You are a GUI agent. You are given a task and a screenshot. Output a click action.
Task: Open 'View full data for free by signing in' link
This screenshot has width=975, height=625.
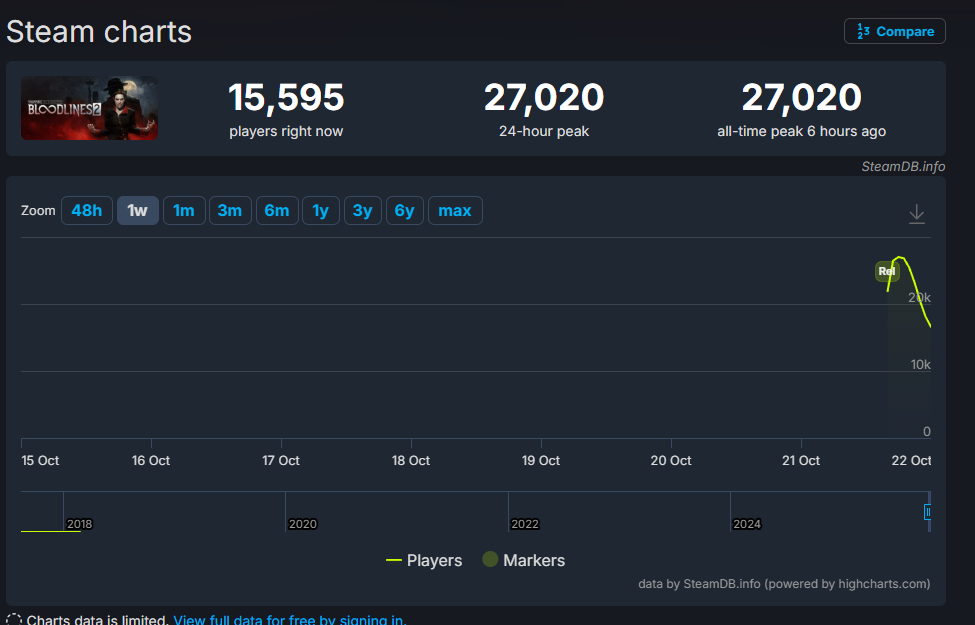point(290,619)
